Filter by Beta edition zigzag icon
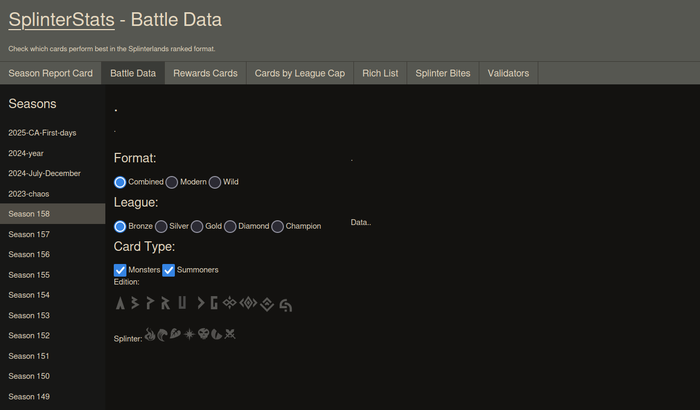Screen dimensions: 700x410 pyautogui.click(x=135, y=303)
